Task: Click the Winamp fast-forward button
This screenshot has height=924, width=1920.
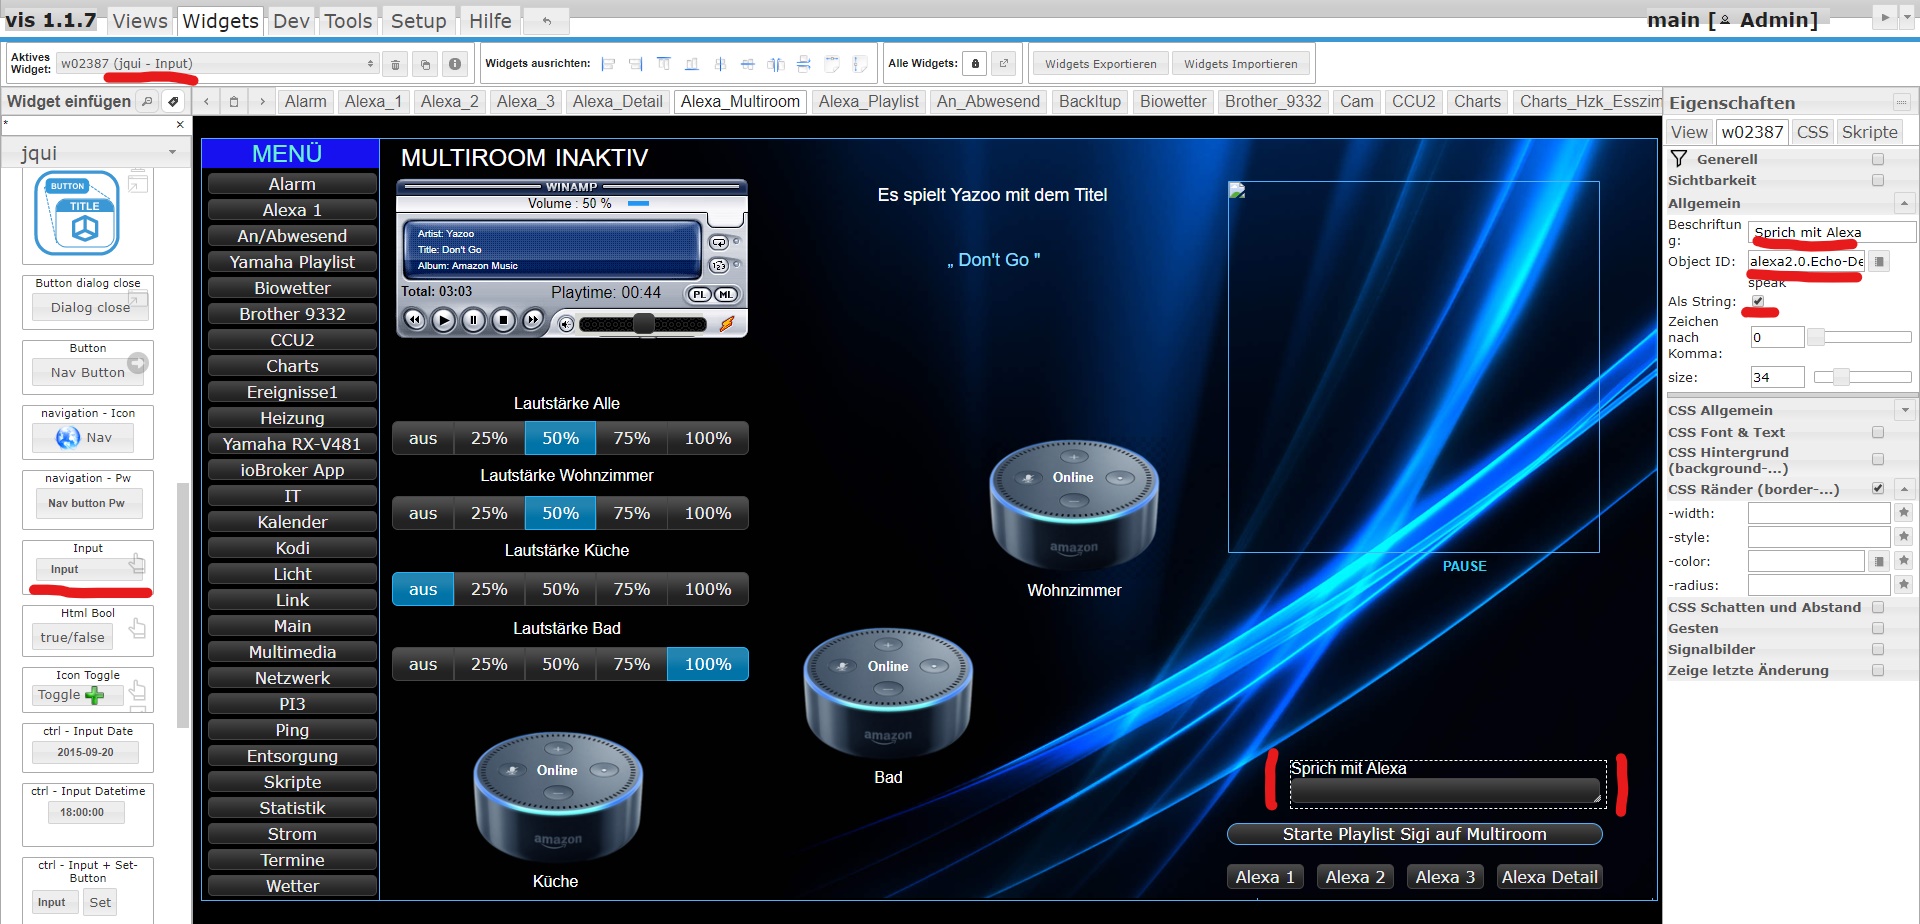Action: (534, 320)
